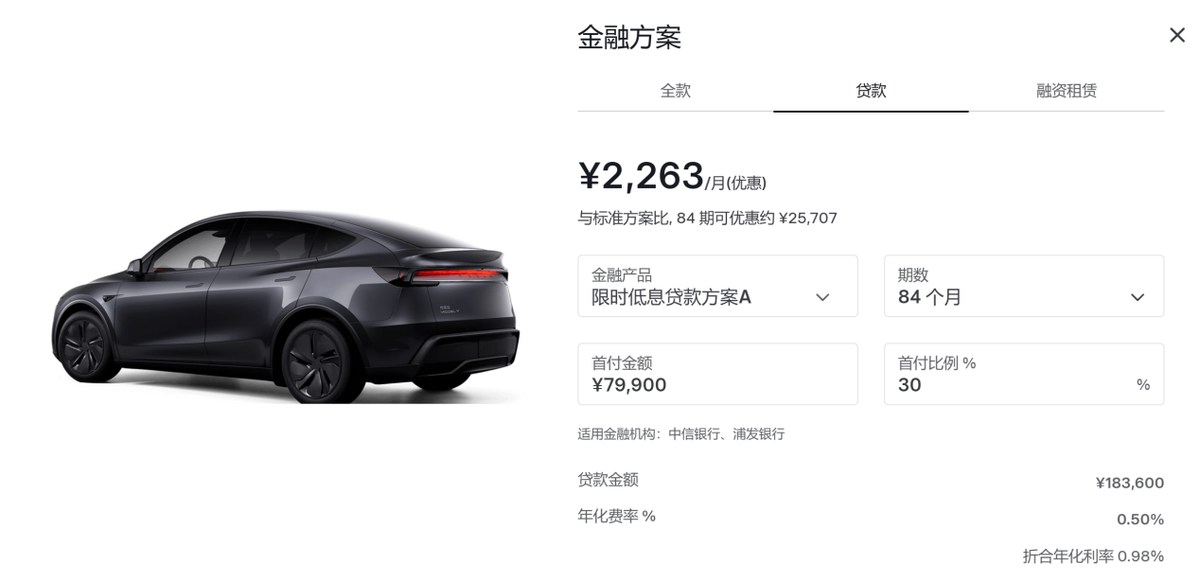Viewport: 1200px width, 581px height.
Task: Click the 年化费率 value 0.50%
Action: [1140, 519]
